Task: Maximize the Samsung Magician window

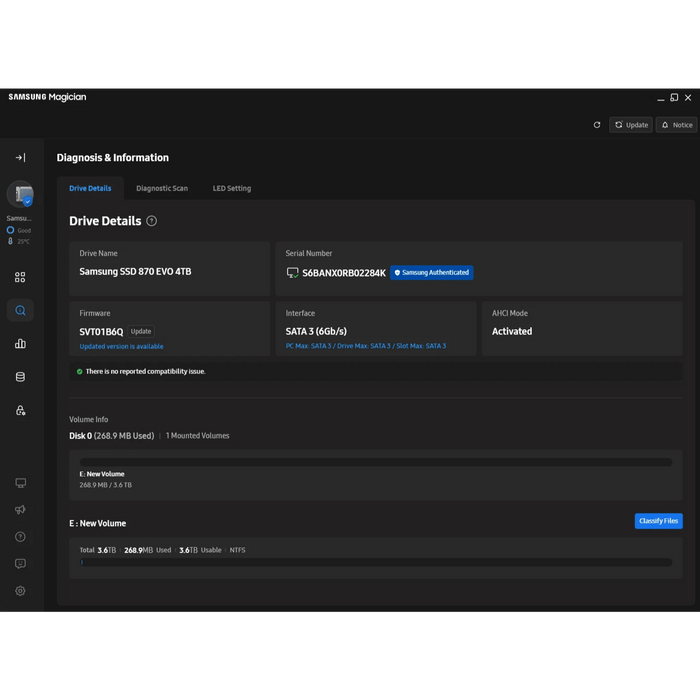Action: (674, 97)
